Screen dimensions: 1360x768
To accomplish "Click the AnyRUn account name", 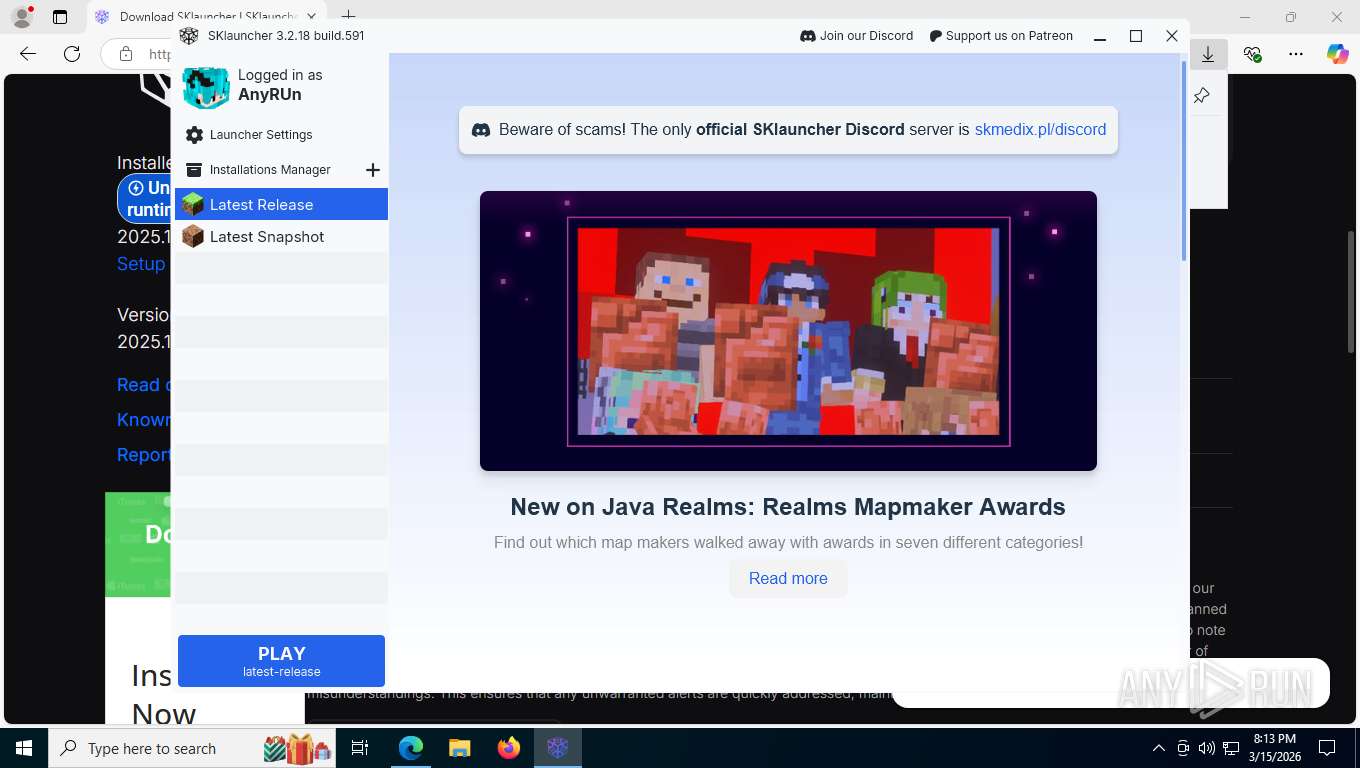I will click(269, 95).
